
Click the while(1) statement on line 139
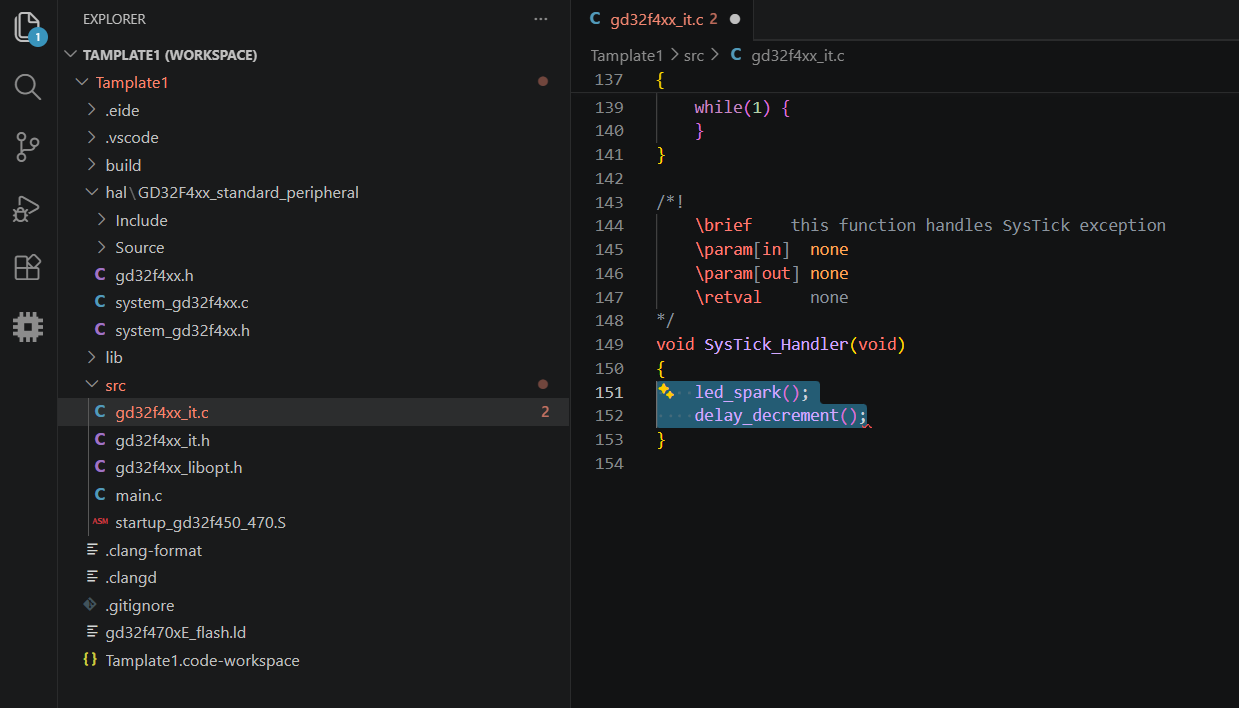(733, 107)
